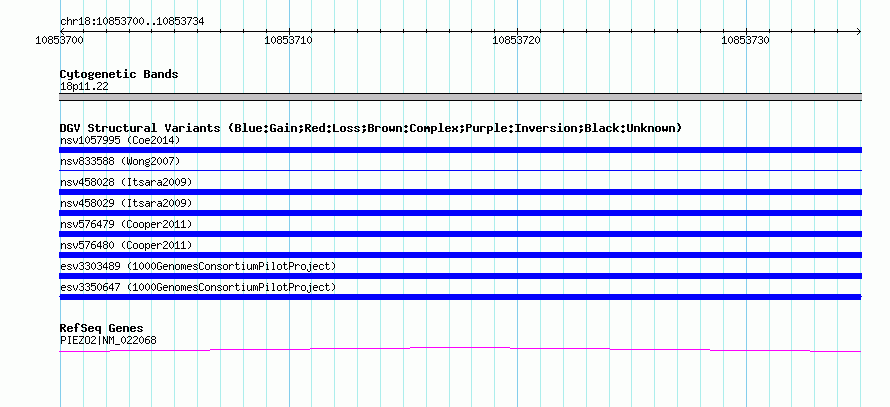Open nsv458029 (Itsara2009) variant entry
Viewport: 890px width, 407px height.
click(x=125, y=203)
